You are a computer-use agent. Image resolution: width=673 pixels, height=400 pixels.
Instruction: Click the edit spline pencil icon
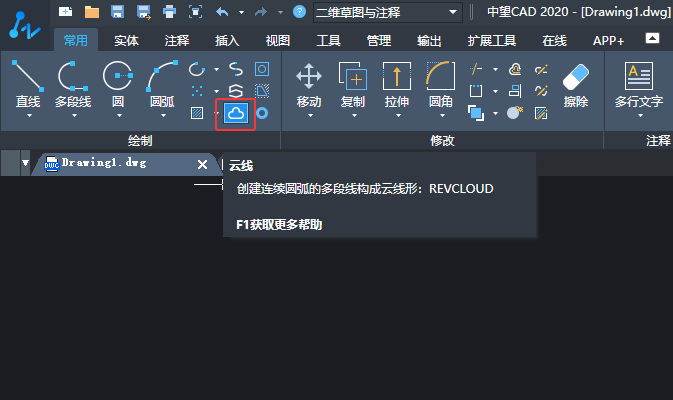[x=541, y=91]
